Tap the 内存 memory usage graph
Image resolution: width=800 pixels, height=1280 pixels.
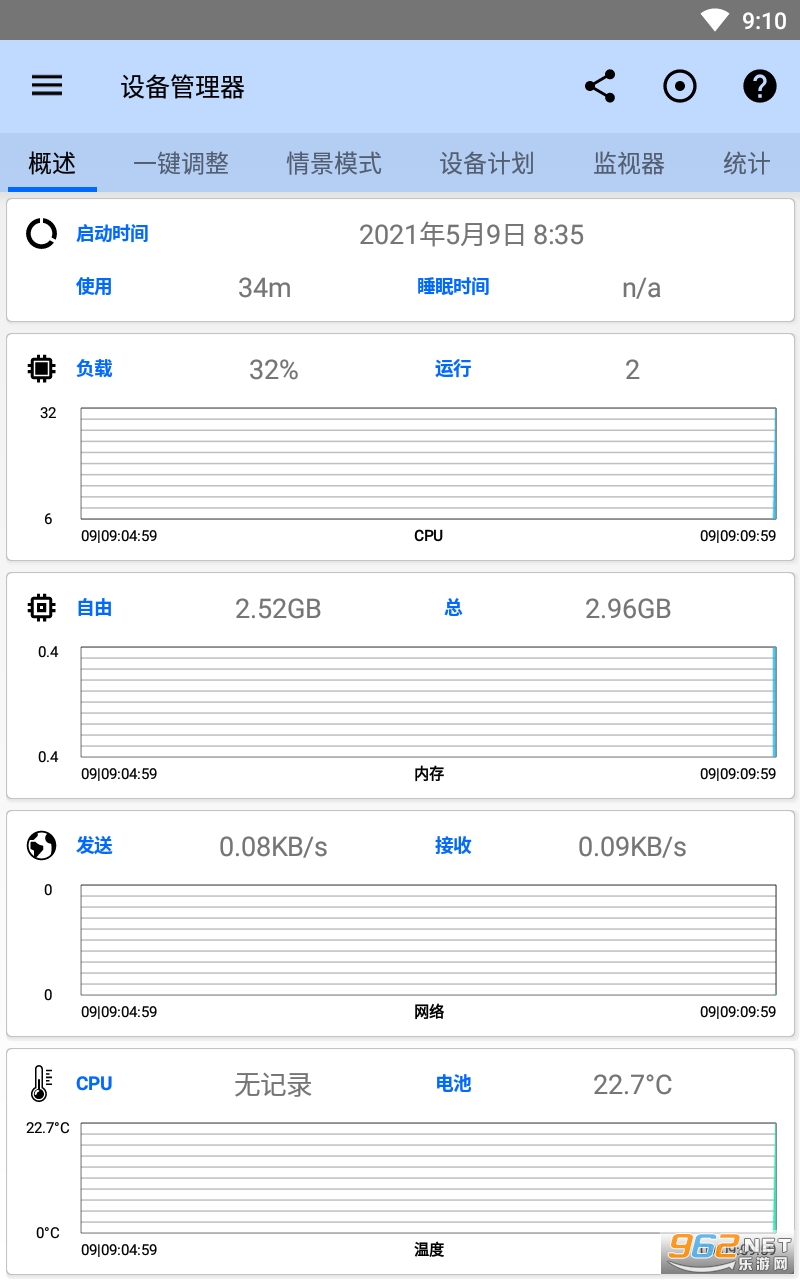click(x=428, y=702)
